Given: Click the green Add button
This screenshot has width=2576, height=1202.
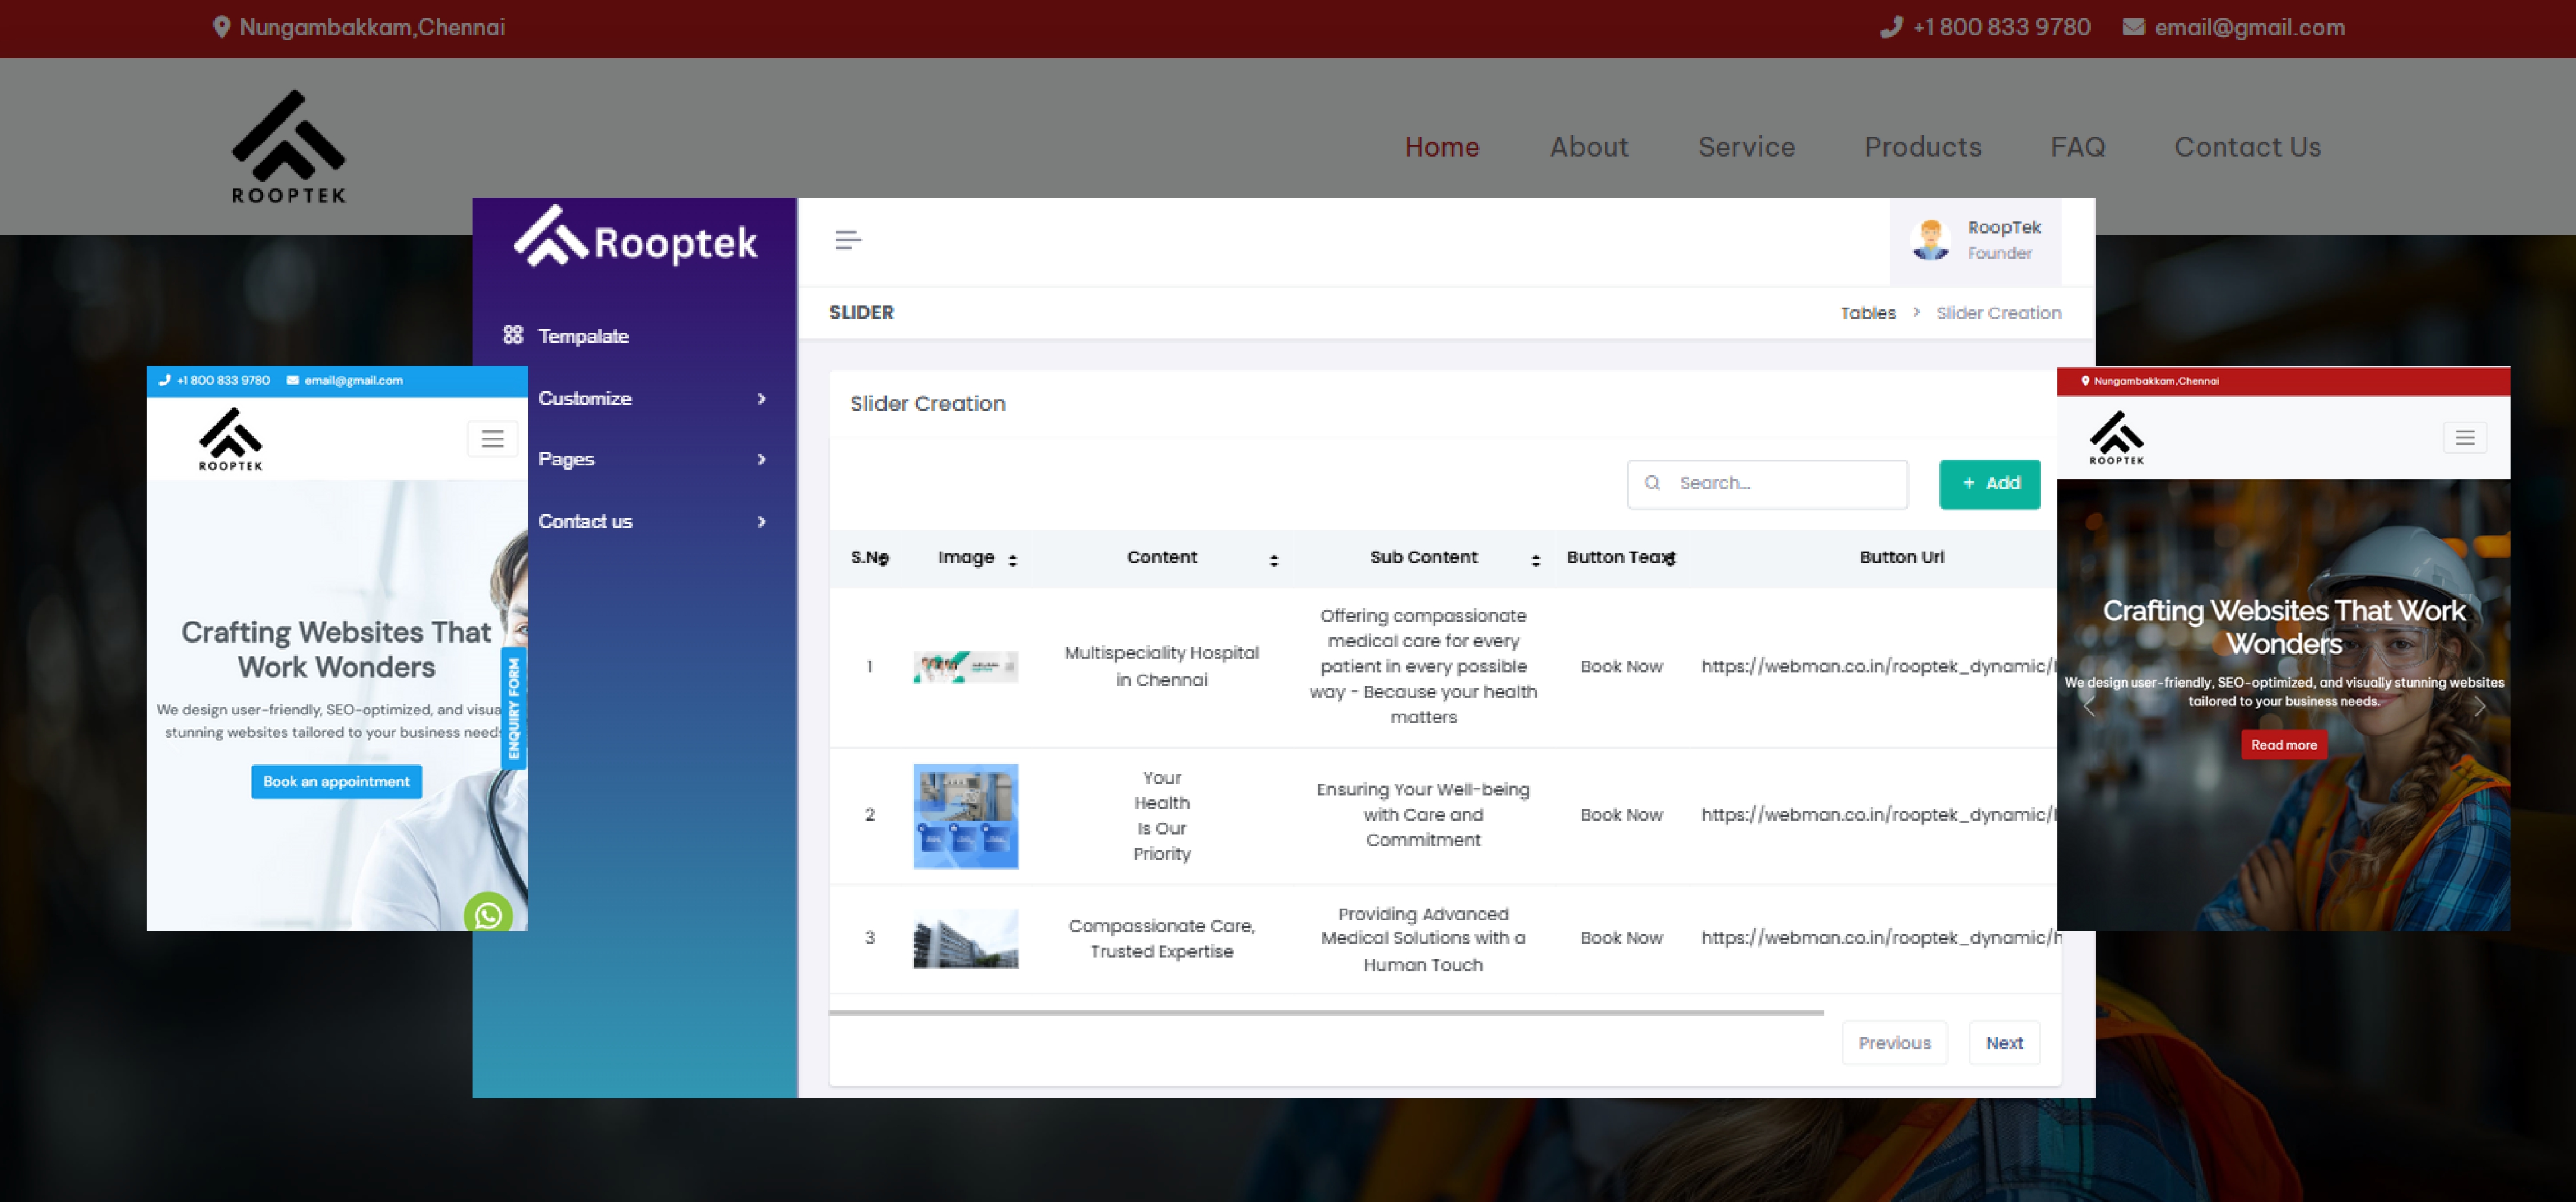Looking at the screenshot, I should click(1989, 484).
